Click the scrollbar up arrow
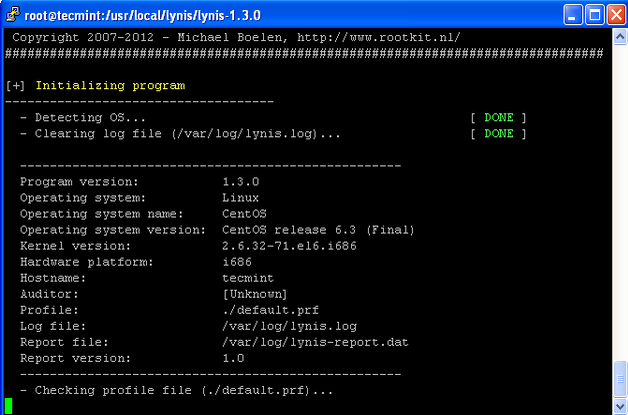 pos(620,37)
